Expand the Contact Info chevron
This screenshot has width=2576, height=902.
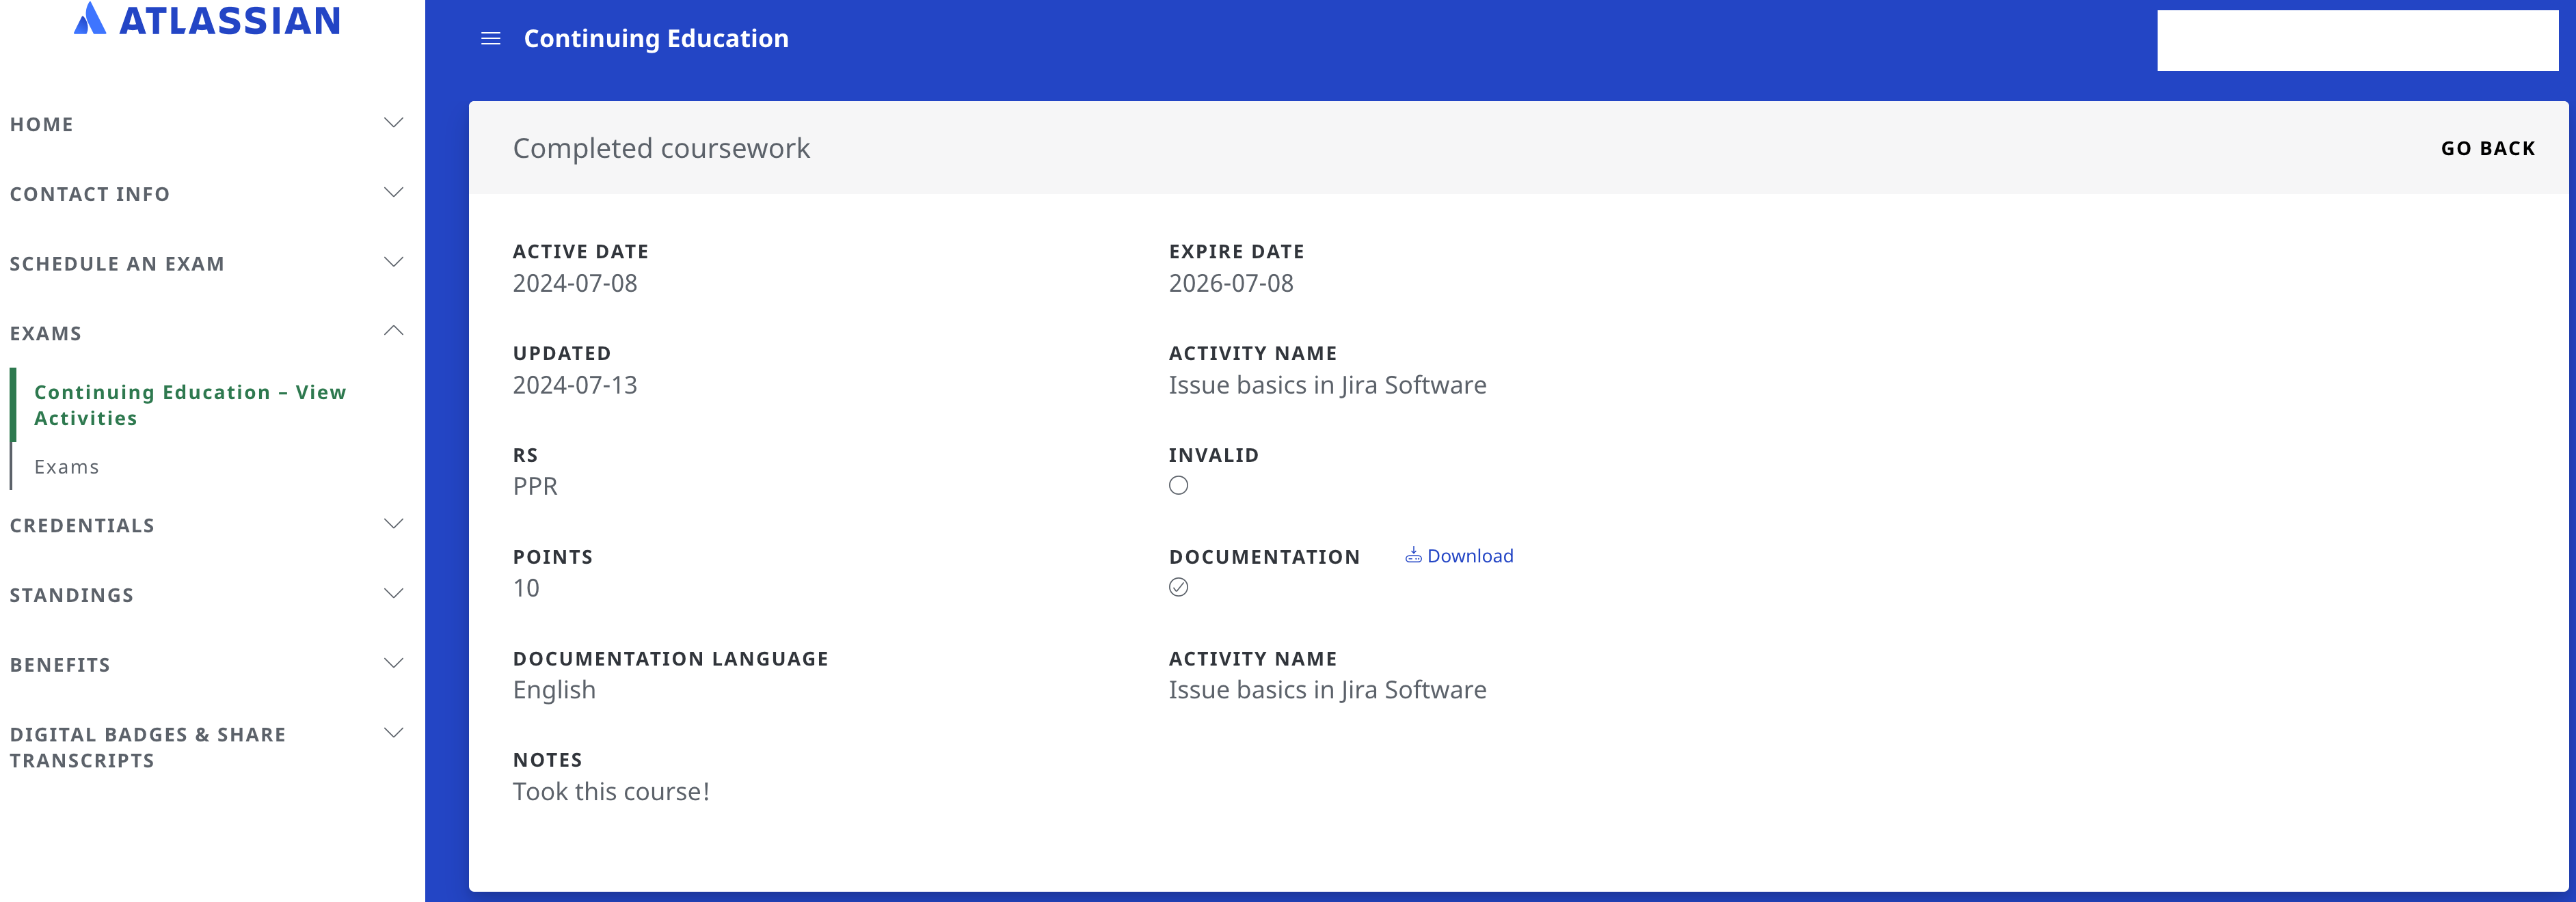(394, 192)
